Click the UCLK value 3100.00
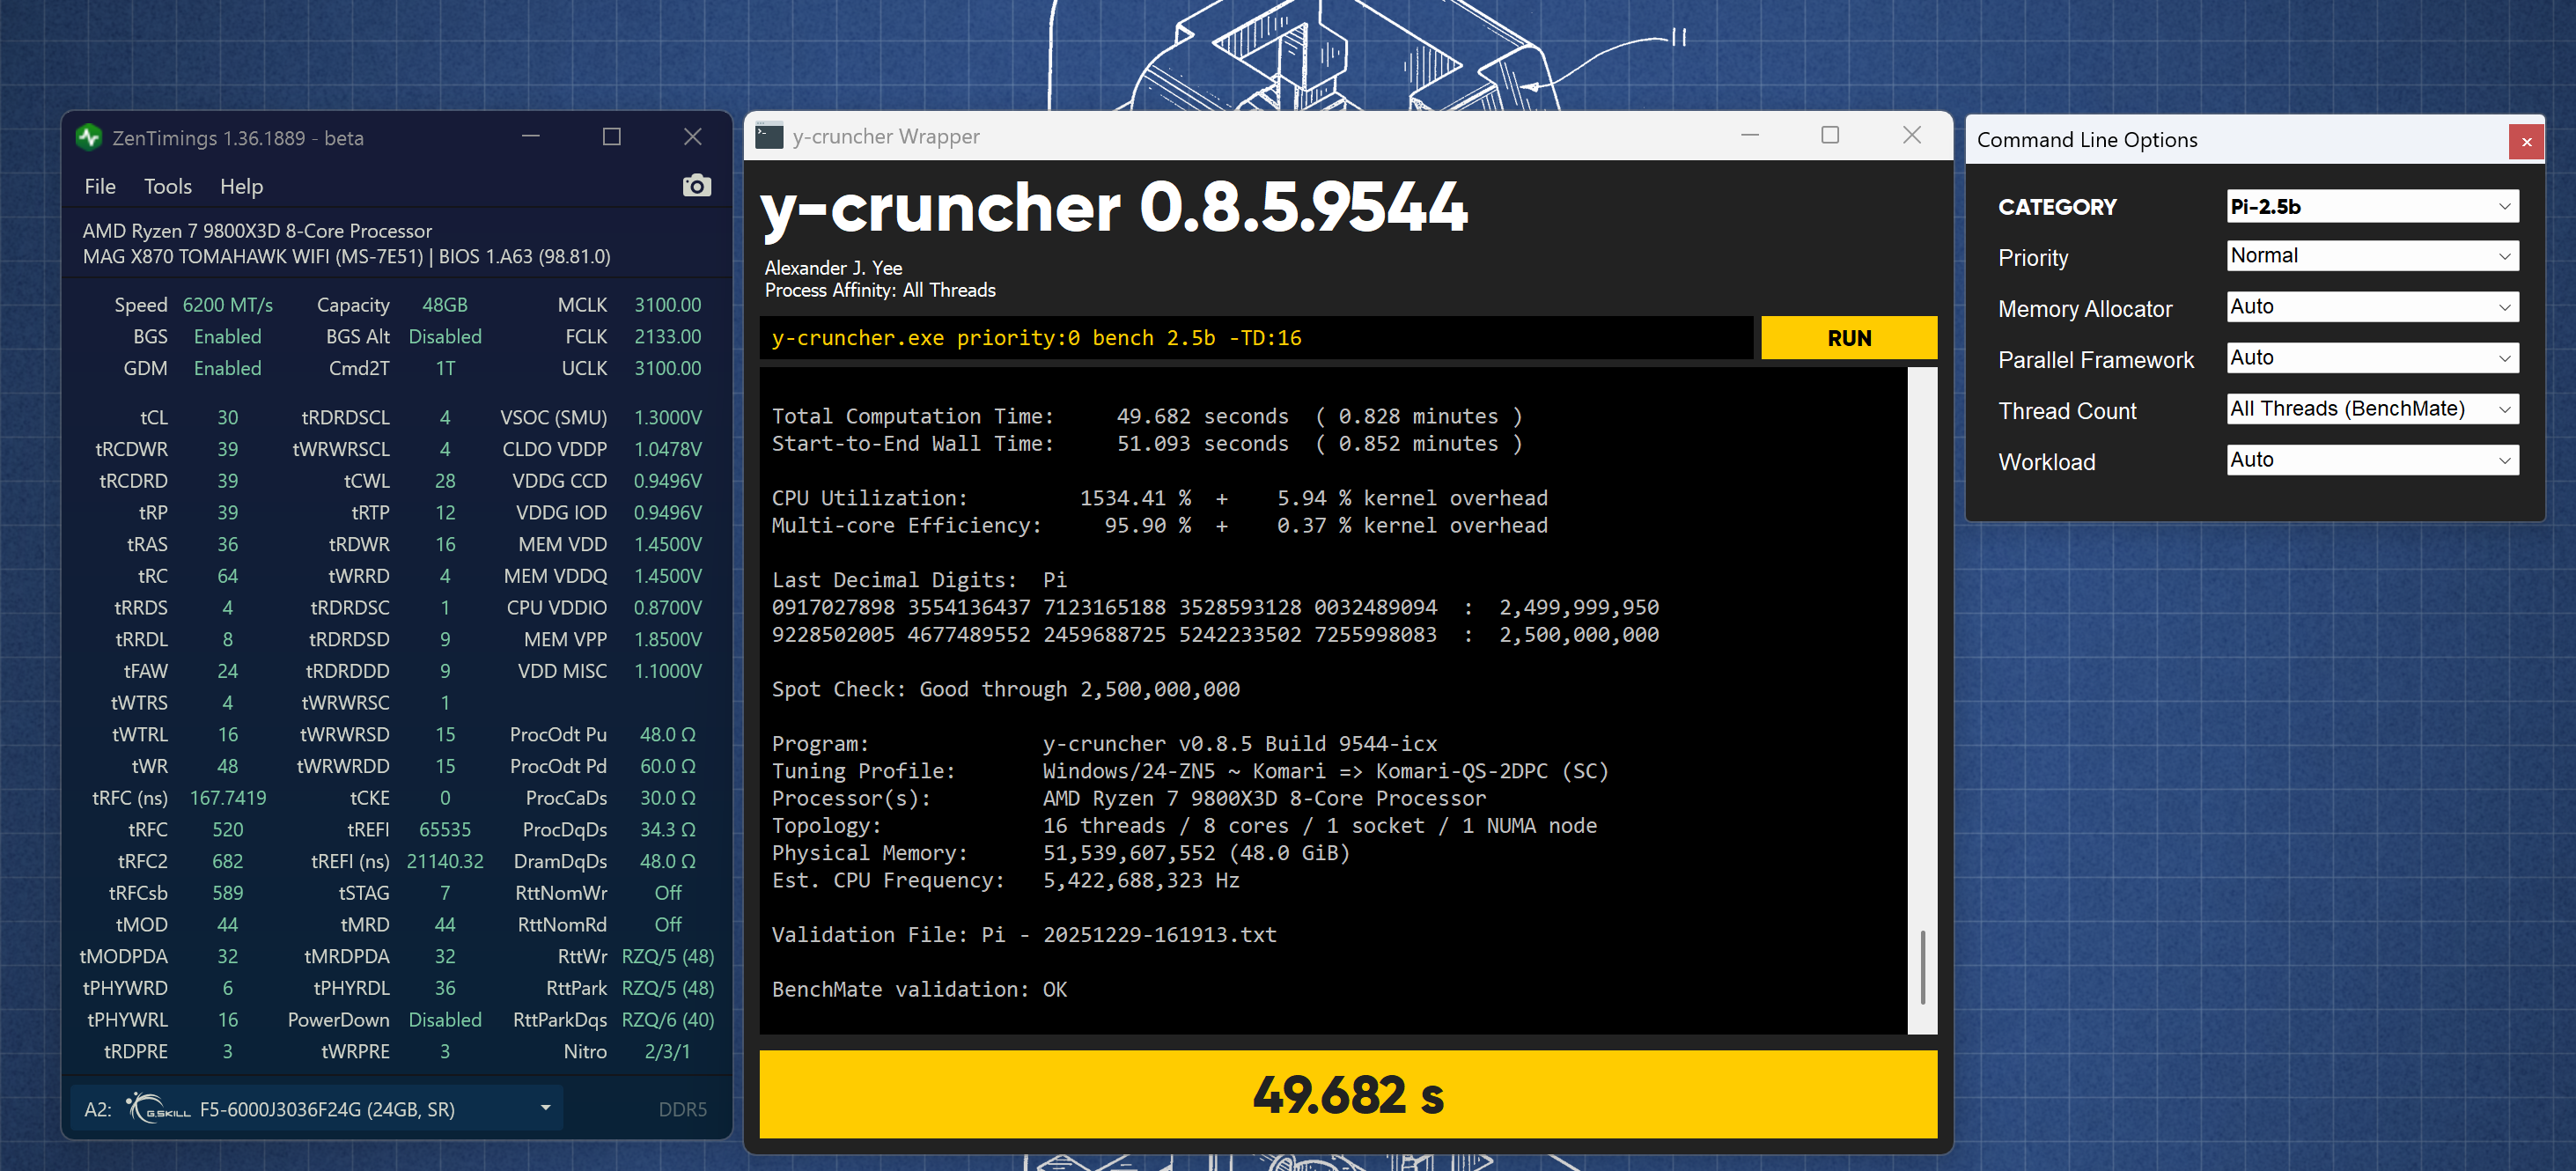The image size is (2576, 1171). coord(668,369)
